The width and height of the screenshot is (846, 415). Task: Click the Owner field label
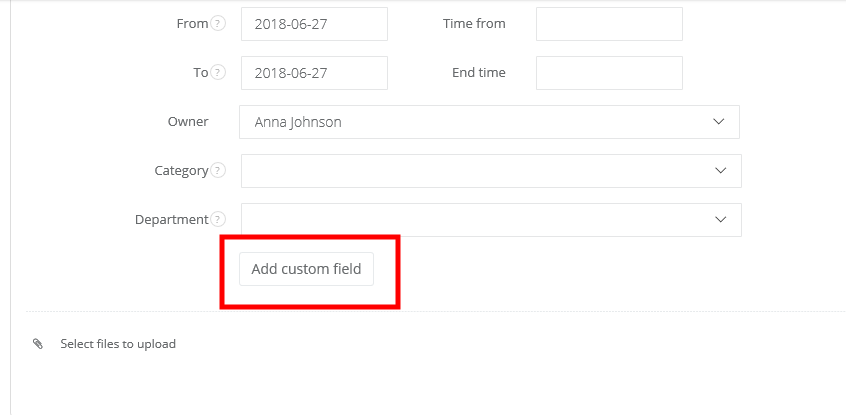pos(188,122)
